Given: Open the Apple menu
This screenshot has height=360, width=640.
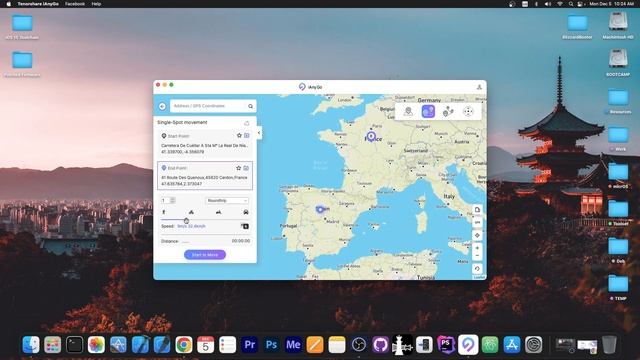Looking at the screenshot, I should [x=8, y=4].
